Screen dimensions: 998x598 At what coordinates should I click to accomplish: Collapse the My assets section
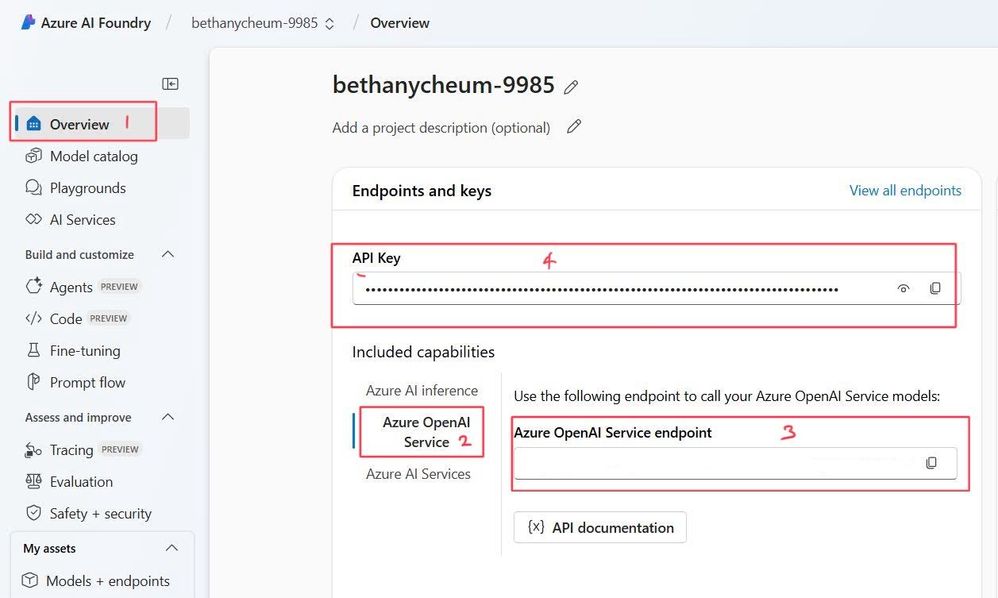pos(172,548)
